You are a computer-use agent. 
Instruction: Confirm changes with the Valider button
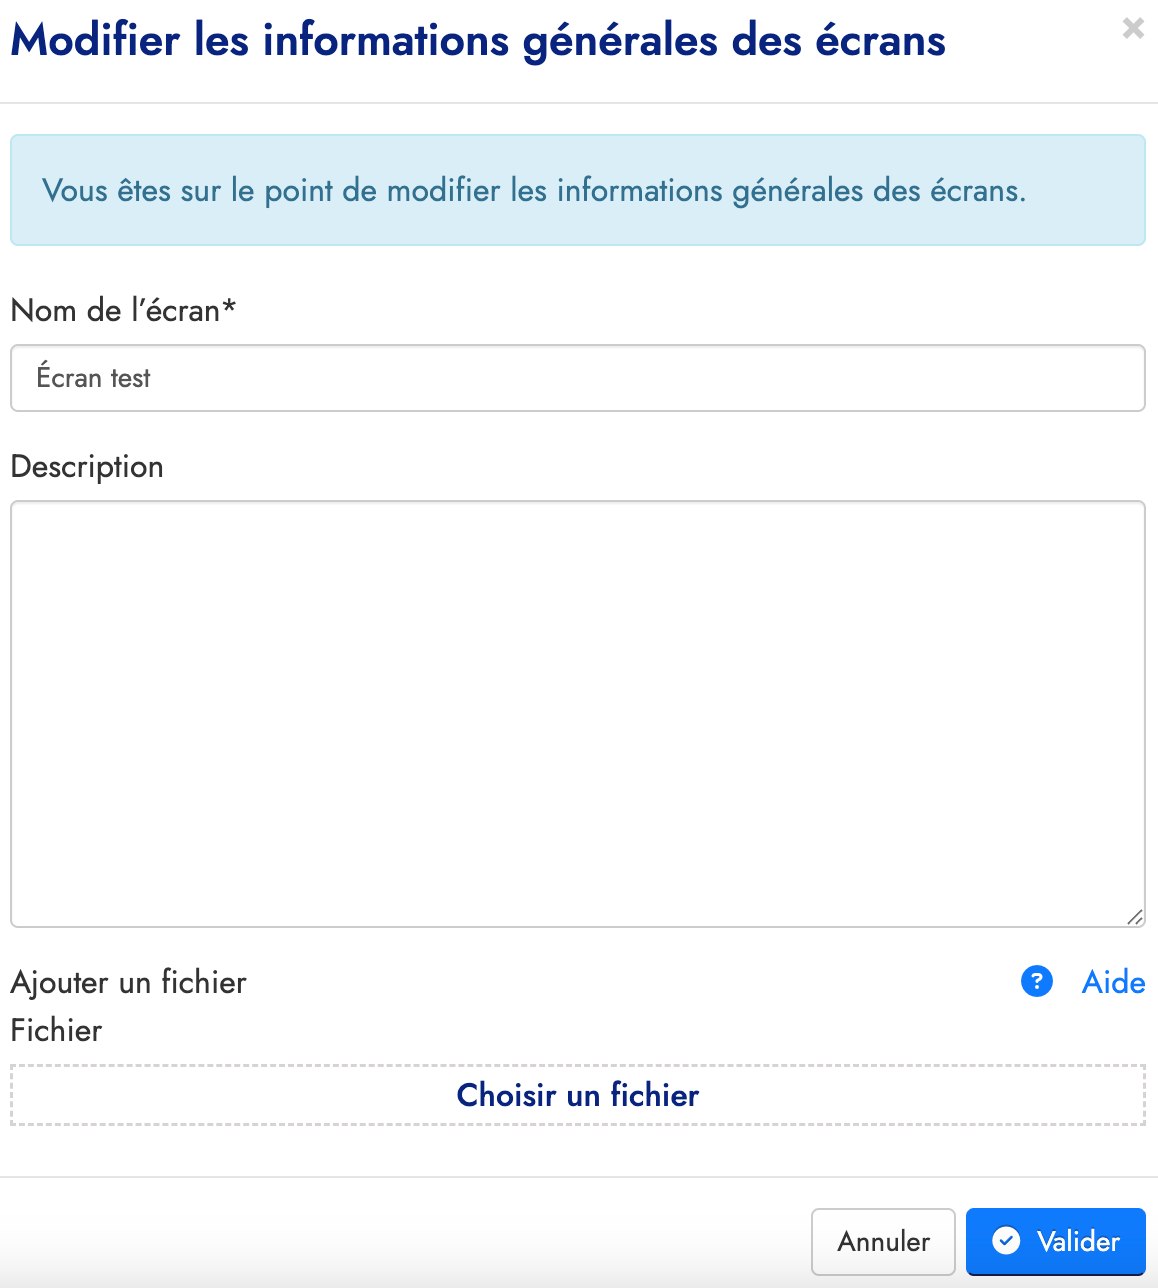[x=1055, y=1241]
